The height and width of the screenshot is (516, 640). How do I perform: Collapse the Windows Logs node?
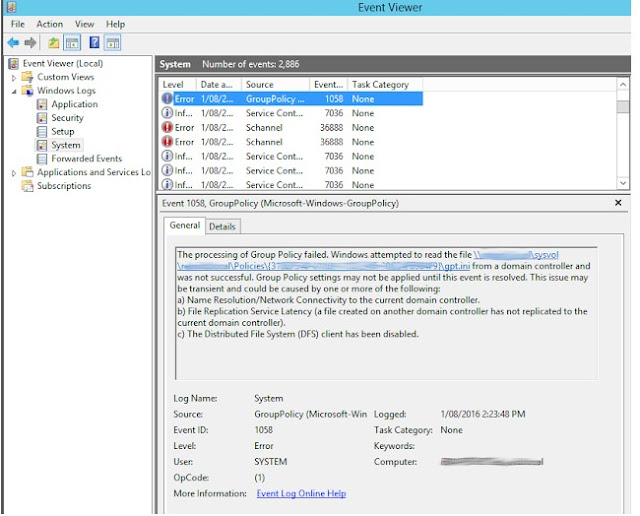point(14,91)
